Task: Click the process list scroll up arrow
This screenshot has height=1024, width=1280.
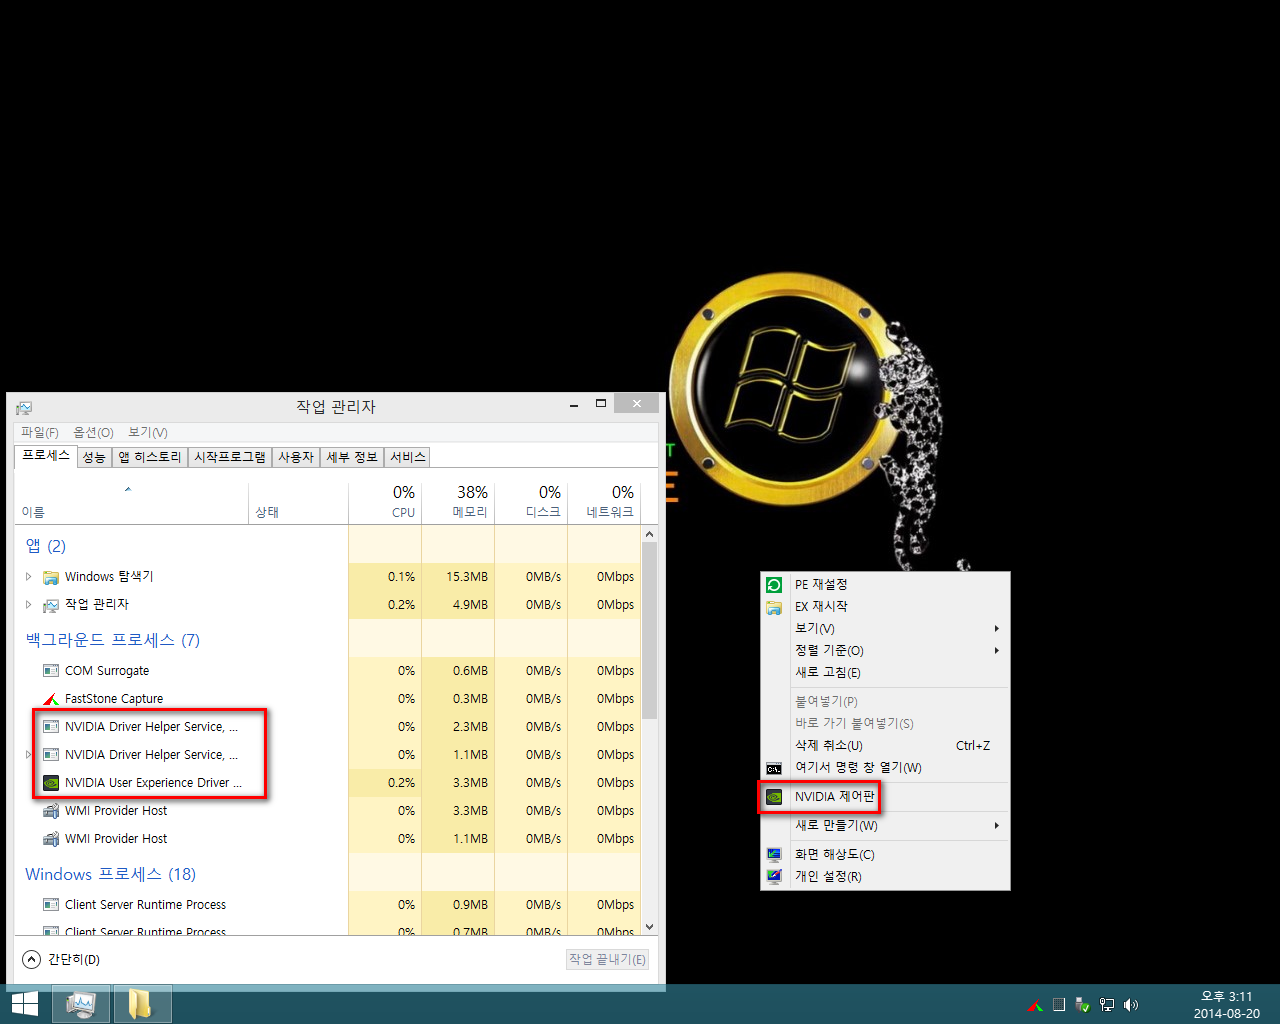Action: click(x=650, y=534)
